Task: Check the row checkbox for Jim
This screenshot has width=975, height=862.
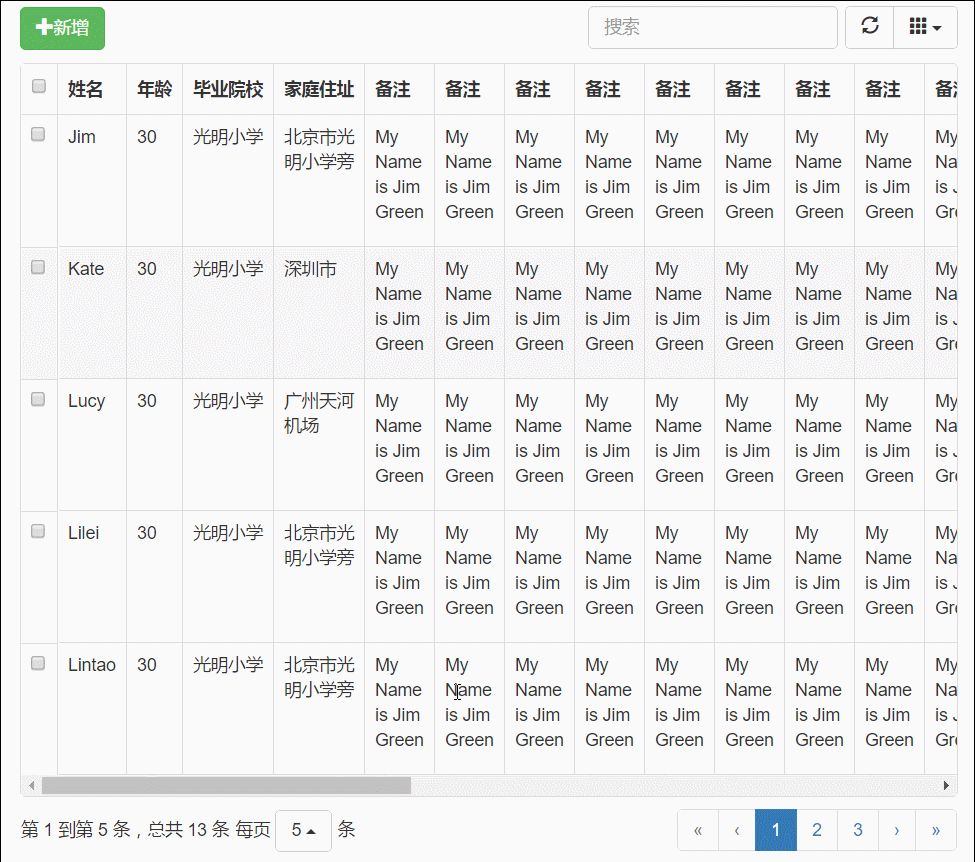Action: (x=38, y=134)
